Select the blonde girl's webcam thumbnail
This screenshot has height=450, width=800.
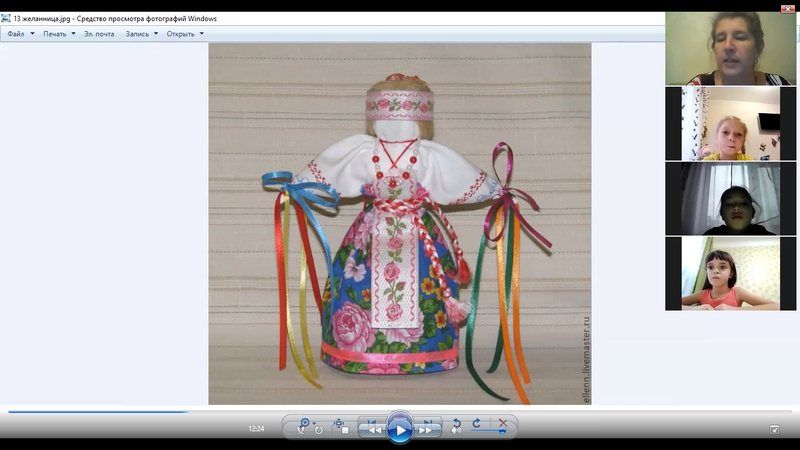coord(730,123)
